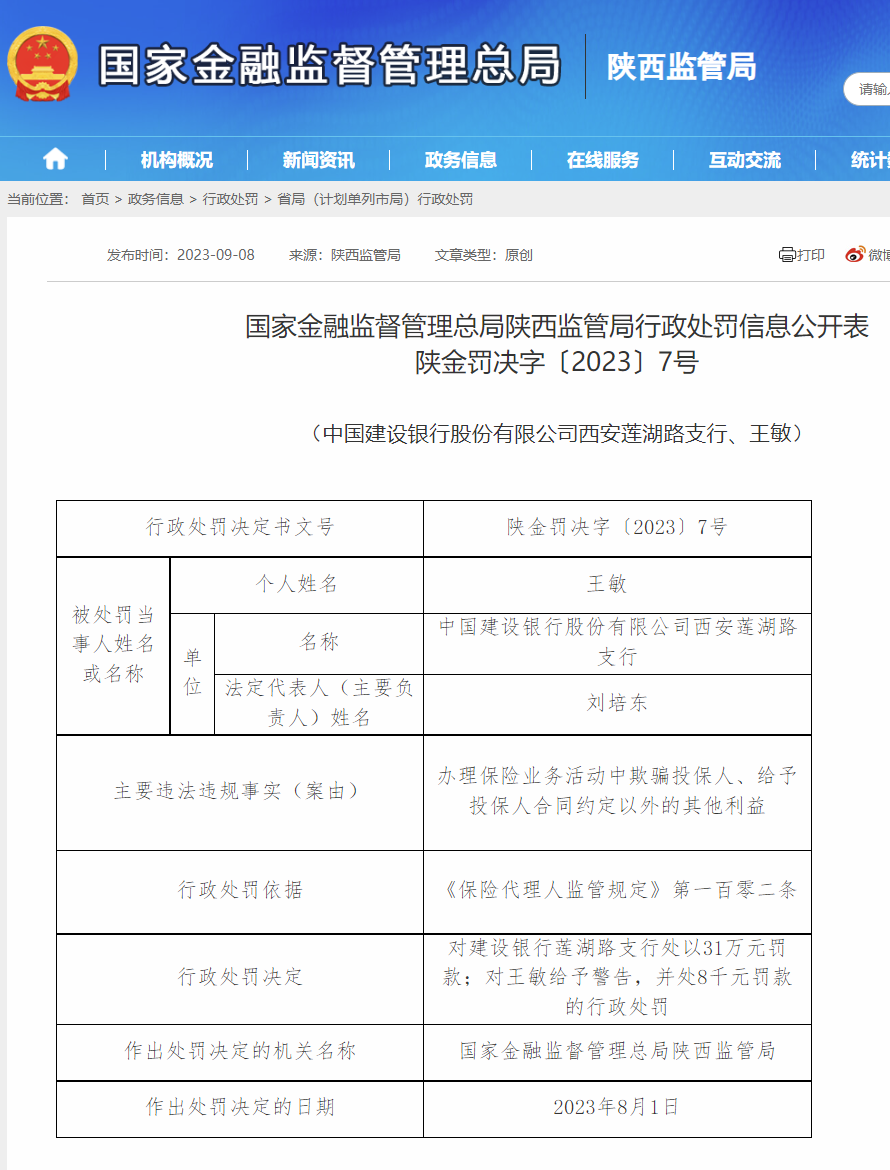
Task: Click the search input box in header
Action: (x=870, y=89)
